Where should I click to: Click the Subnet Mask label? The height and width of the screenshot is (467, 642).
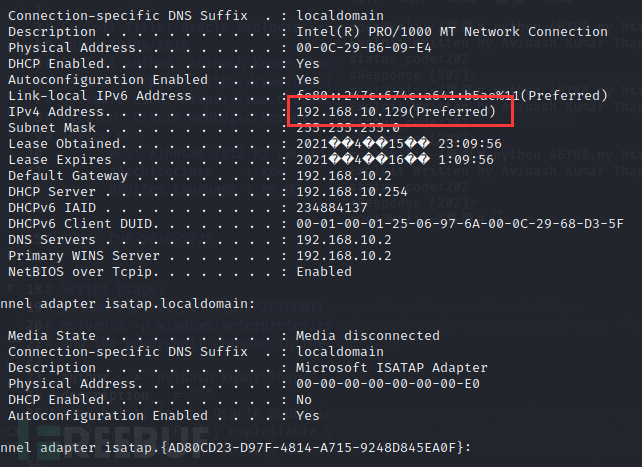52,128
